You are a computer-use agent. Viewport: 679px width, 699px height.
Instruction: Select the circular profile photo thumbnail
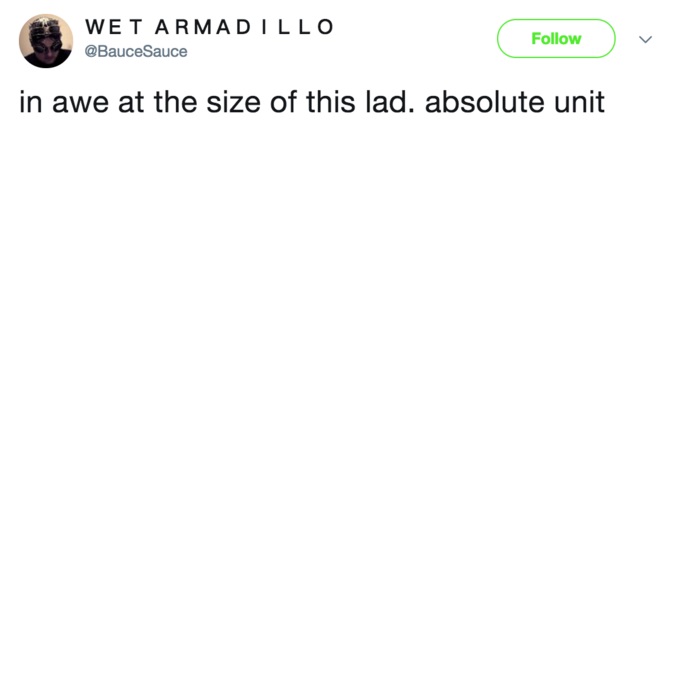point(45,41)
